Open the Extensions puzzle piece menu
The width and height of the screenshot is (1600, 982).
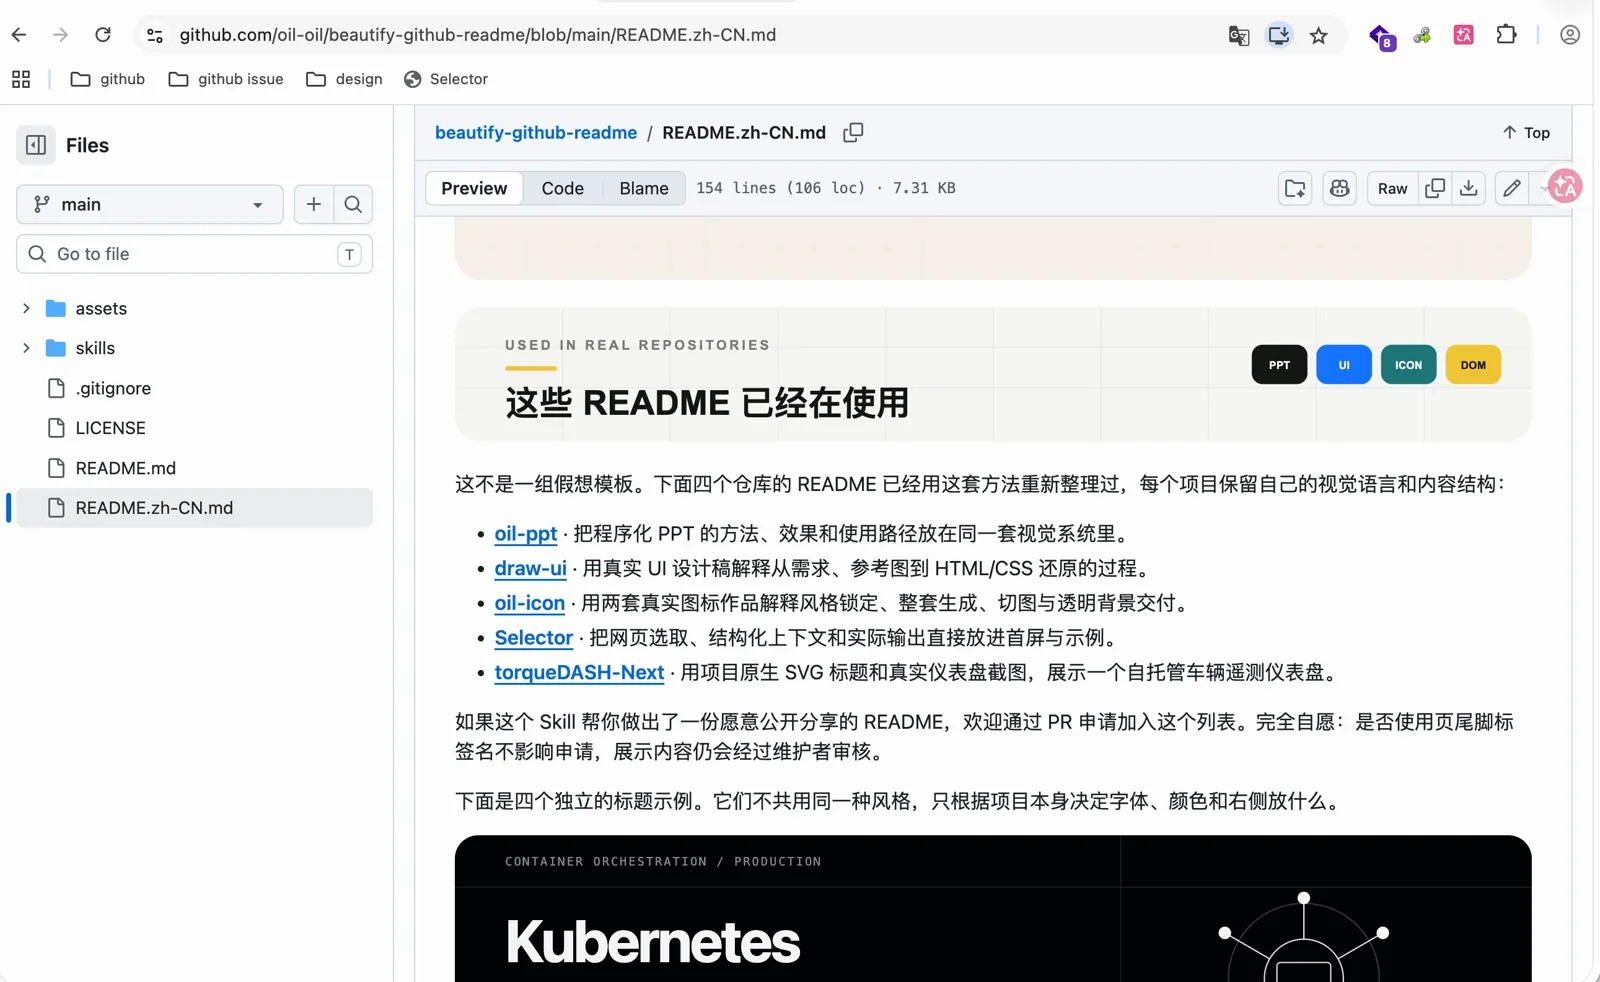click(1506, 35)
